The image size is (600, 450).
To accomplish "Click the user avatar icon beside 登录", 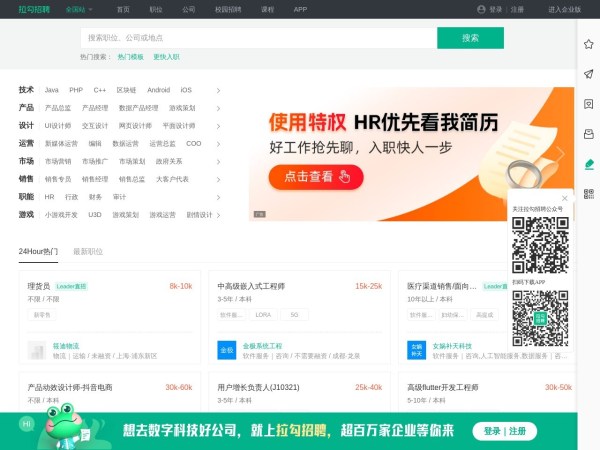I will (481, 9).
